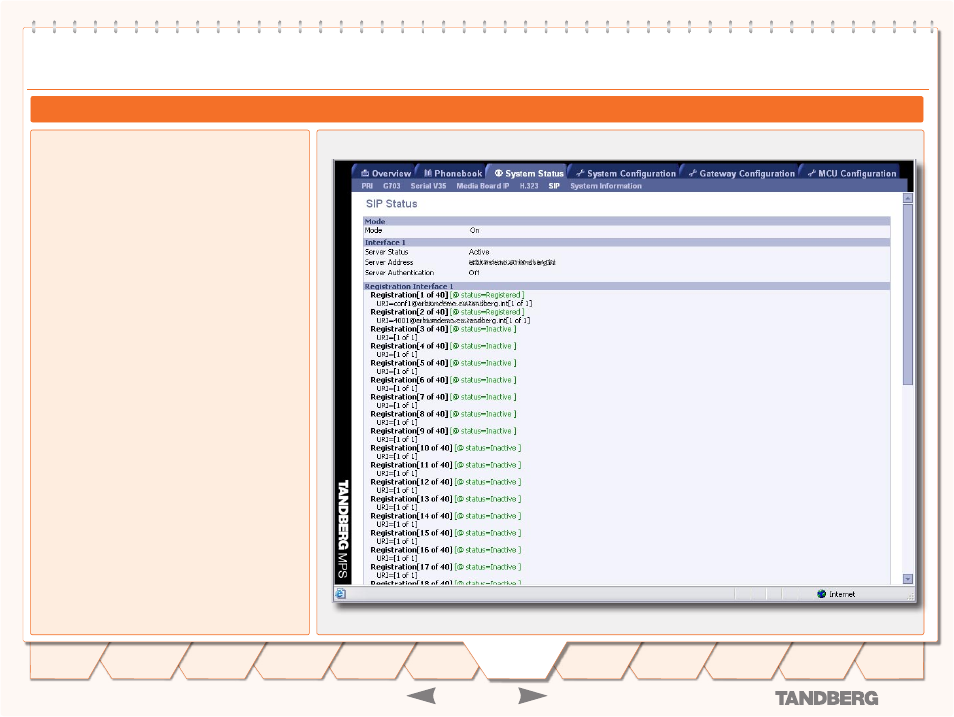Click the previous page arrow

[x=421, y=696]
